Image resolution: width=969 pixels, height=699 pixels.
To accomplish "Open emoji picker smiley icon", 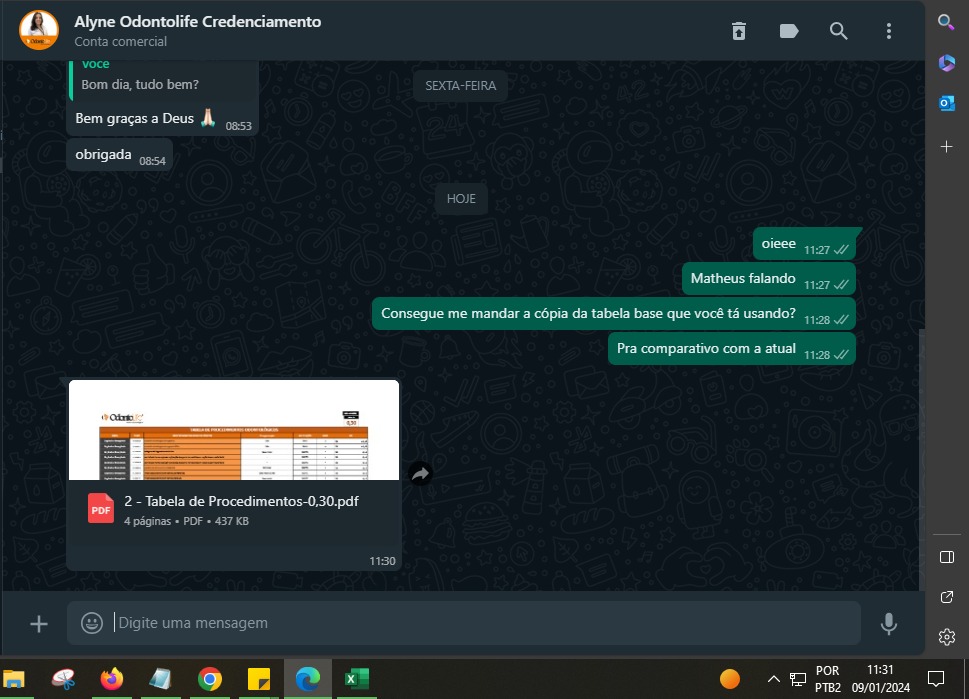I will click(x=92, y=623).
